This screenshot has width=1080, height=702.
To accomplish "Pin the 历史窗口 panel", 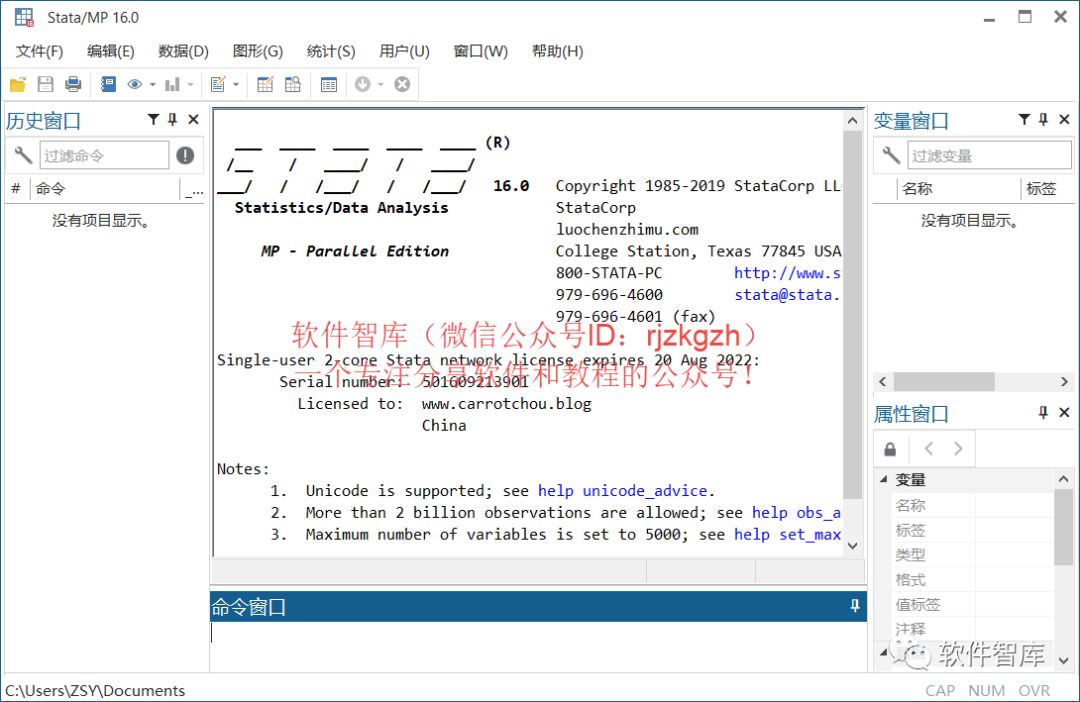I will (173, 120).
